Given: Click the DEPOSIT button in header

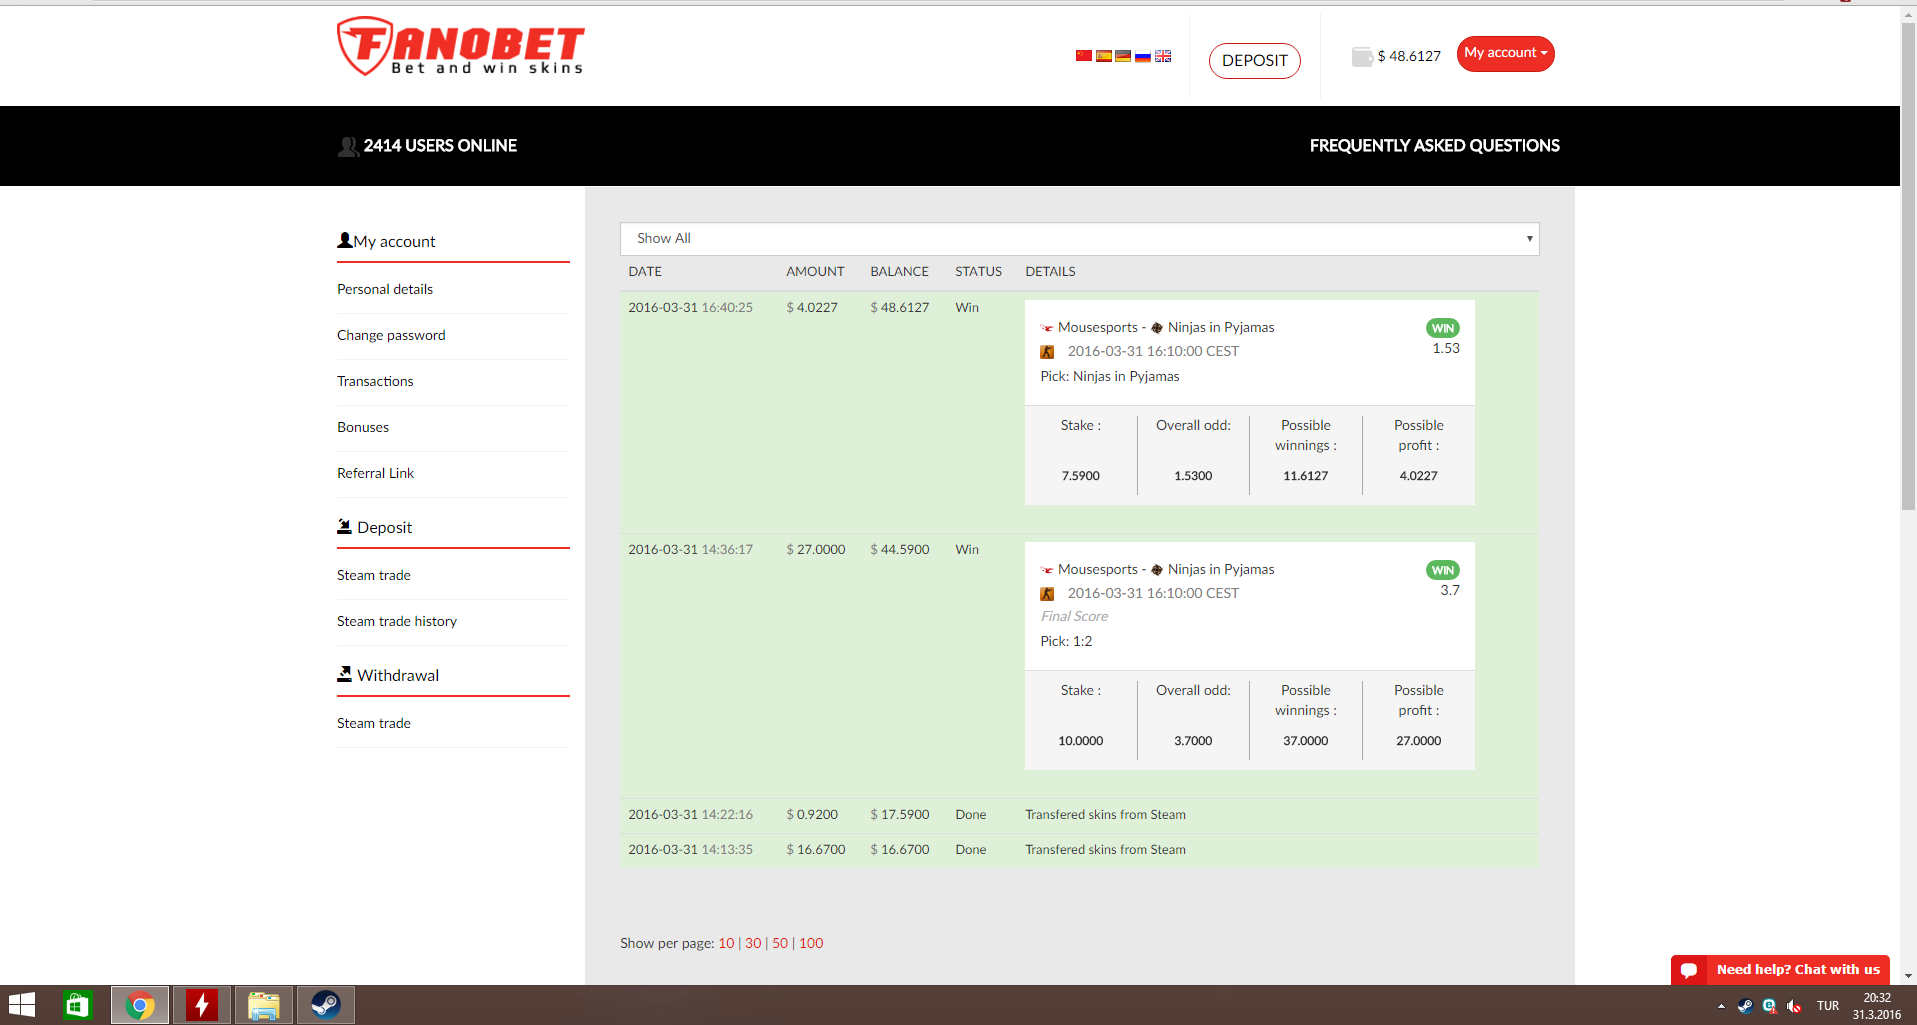Looking at the screenshot, I should point(1255,60).
